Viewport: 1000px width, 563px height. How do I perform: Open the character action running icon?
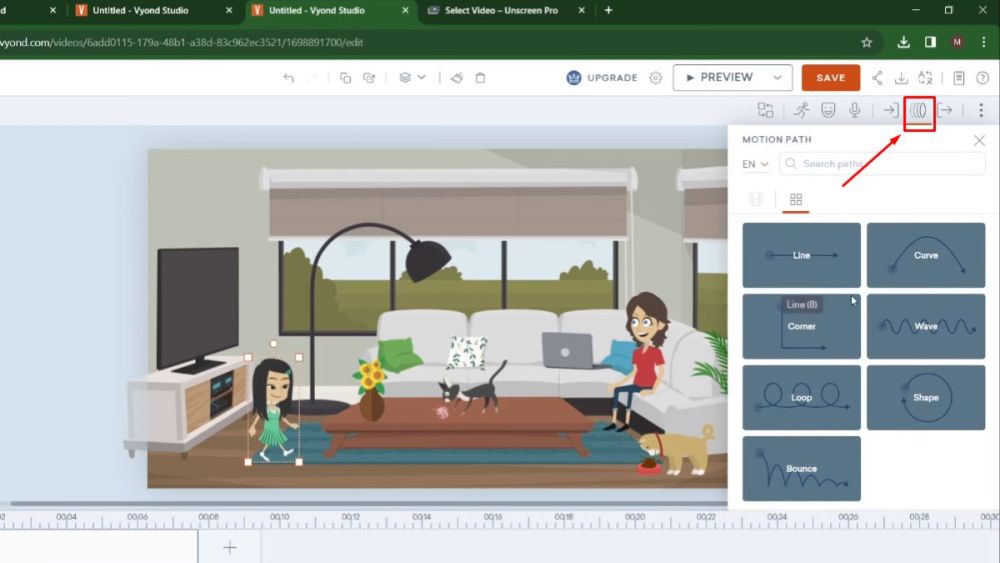click(802, 110)
